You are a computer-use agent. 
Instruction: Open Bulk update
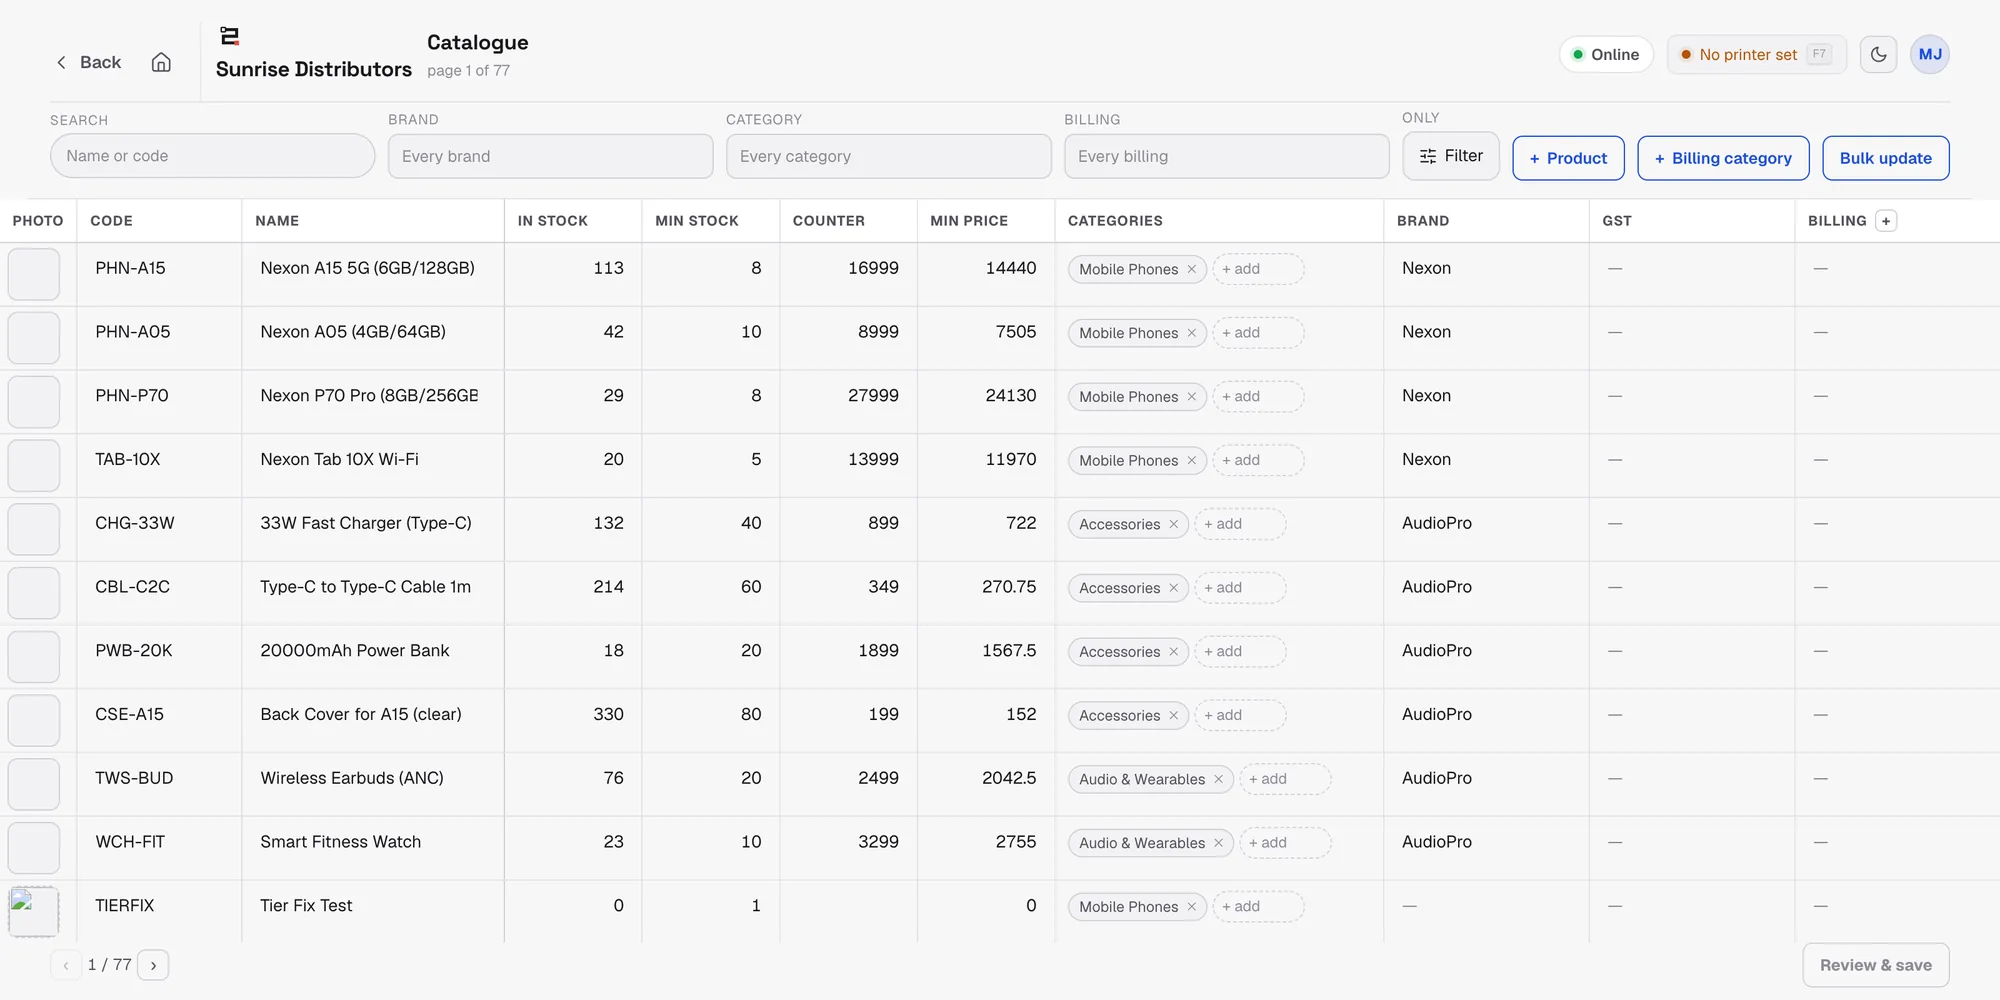click(x=1885, y=158)
